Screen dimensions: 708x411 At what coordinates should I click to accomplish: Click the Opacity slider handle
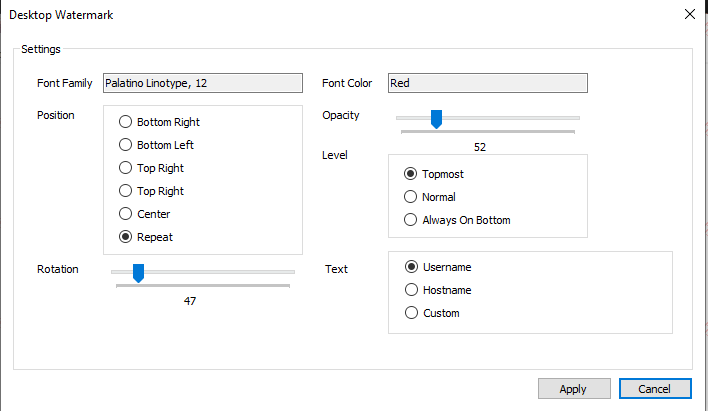point(436,119)
